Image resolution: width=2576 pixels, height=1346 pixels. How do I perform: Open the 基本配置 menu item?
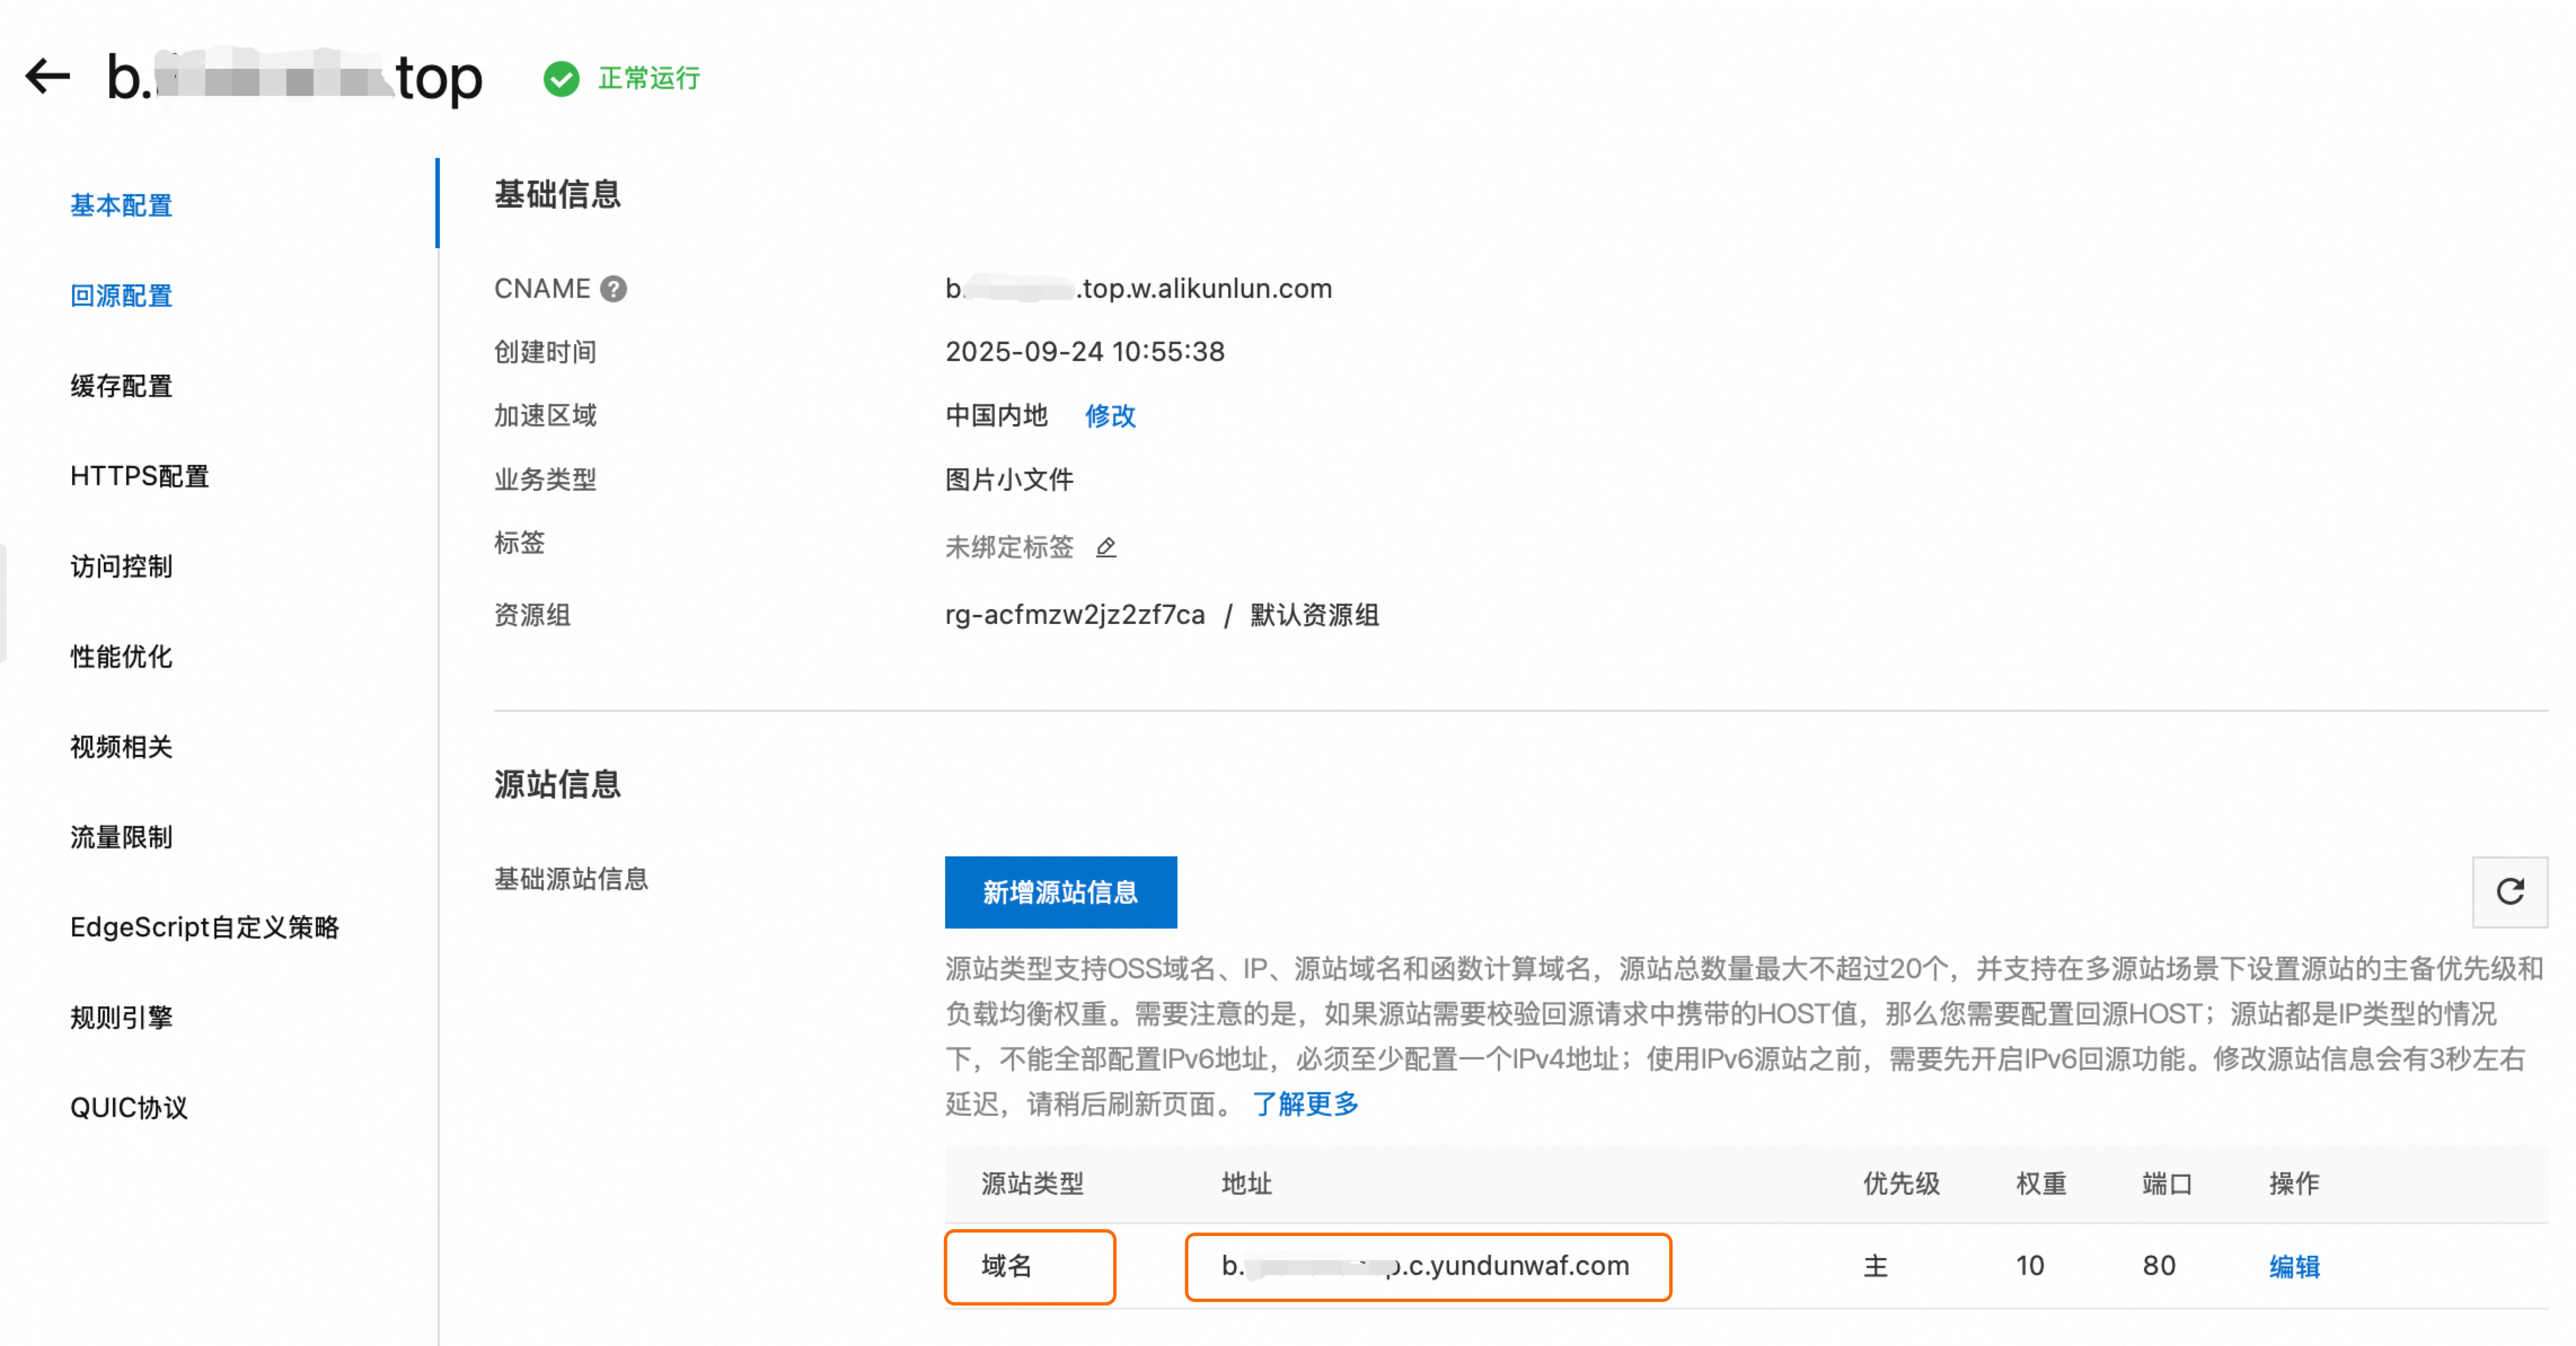[x=121, y=205]
